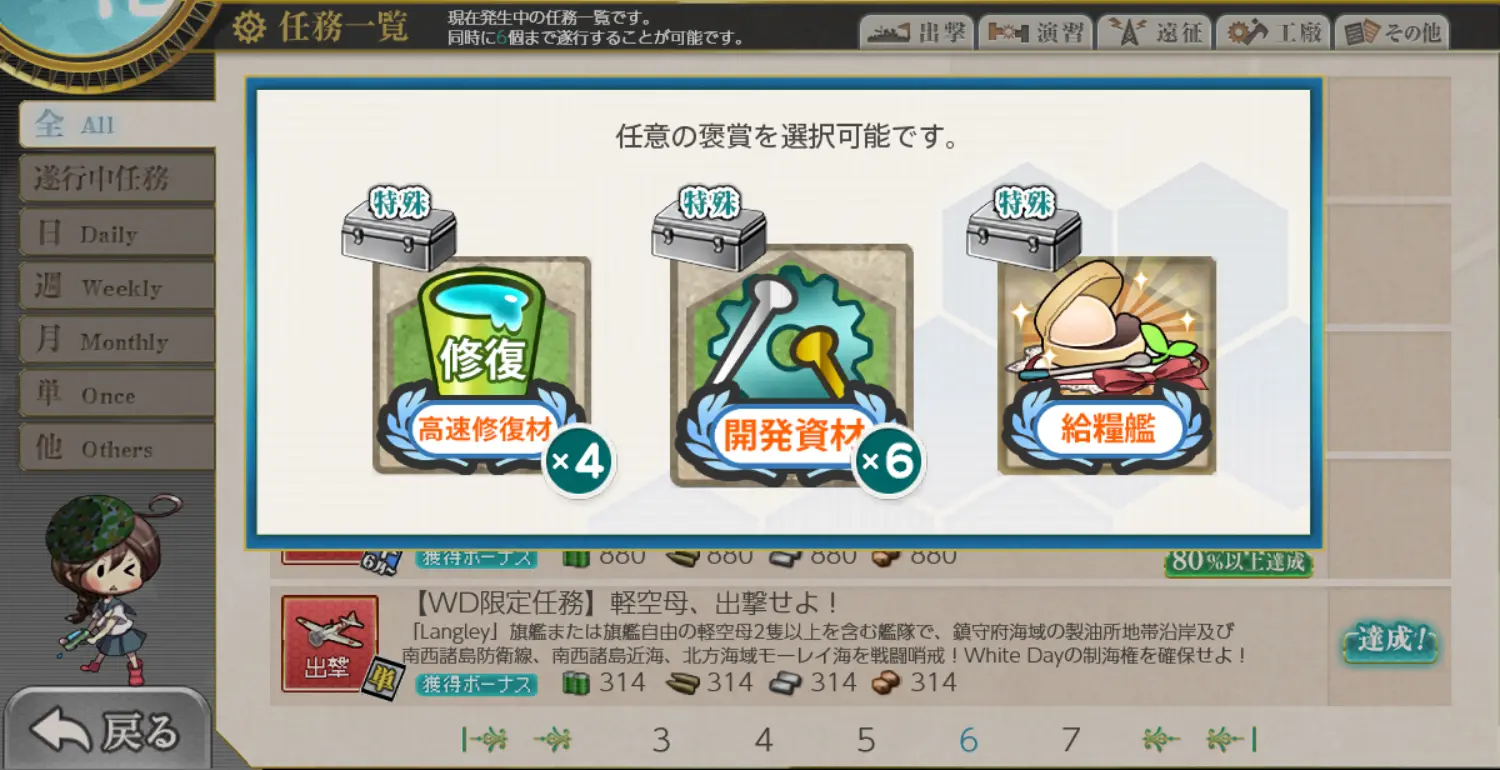Show Weekly quests filter

coord(117,287)
